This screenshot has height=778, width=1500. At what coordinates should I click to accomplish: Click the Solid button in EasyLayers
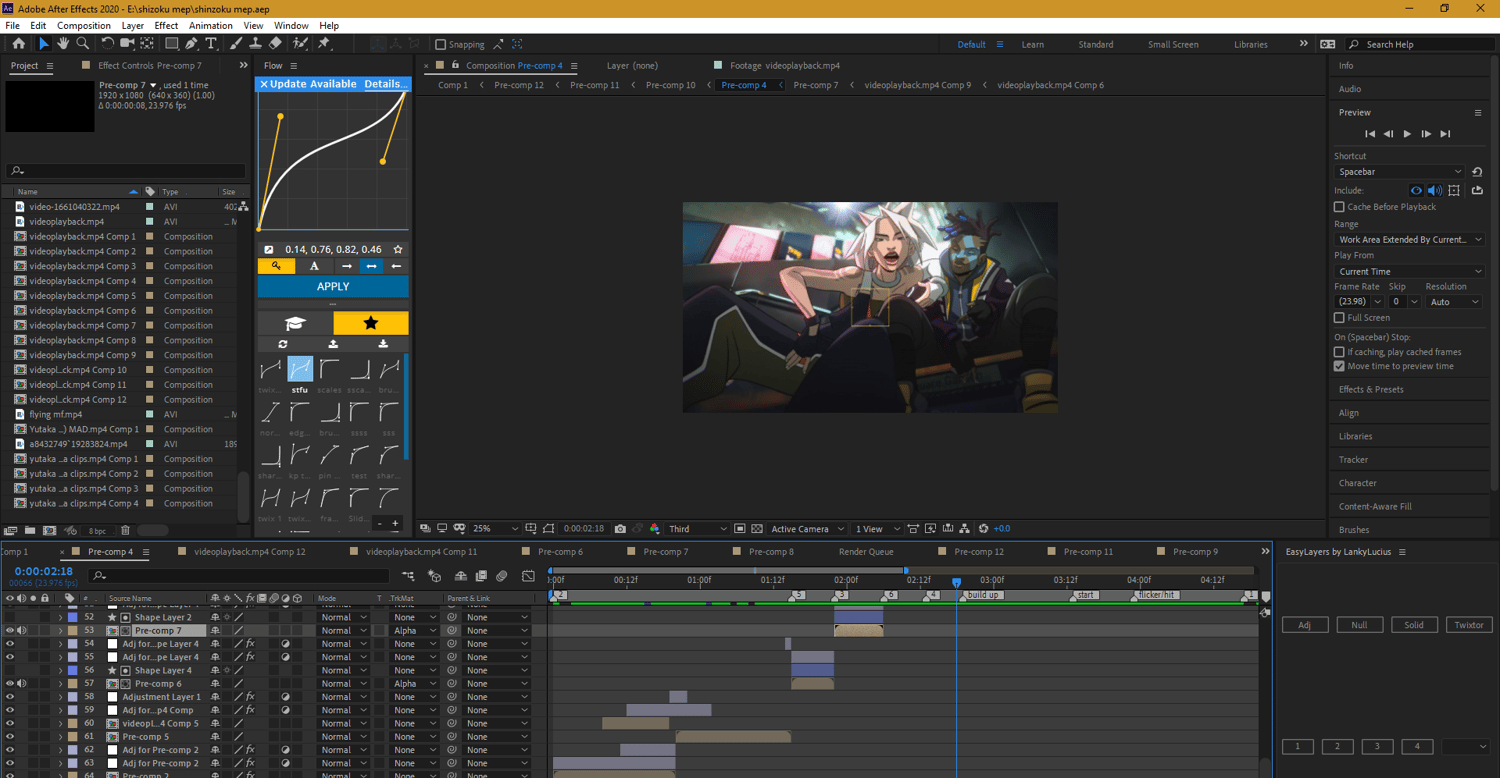(1414, 625)
